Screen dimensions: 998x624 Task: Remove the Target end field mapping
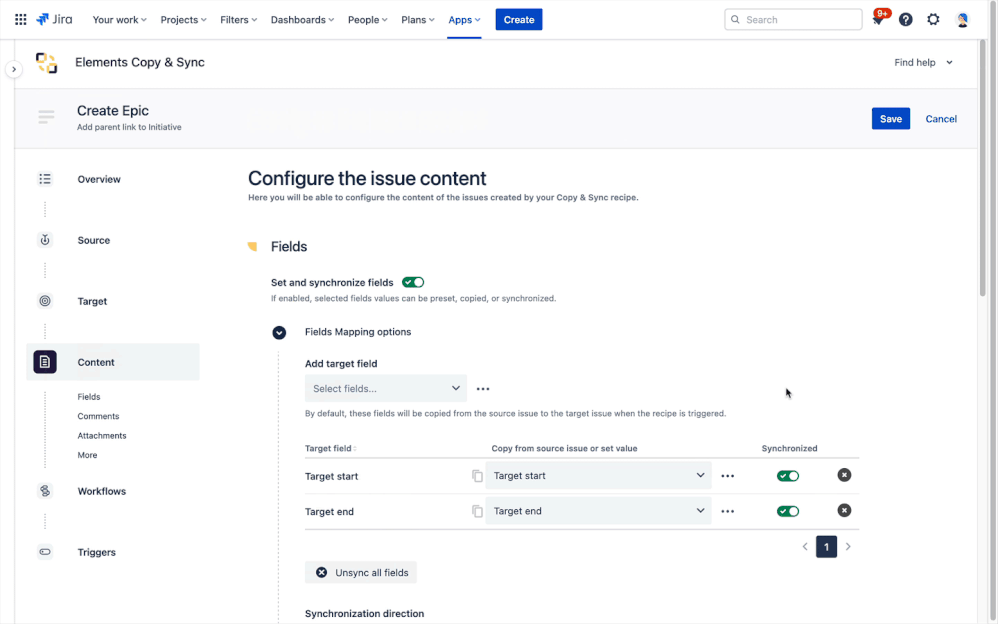click(x=844, y=510)
